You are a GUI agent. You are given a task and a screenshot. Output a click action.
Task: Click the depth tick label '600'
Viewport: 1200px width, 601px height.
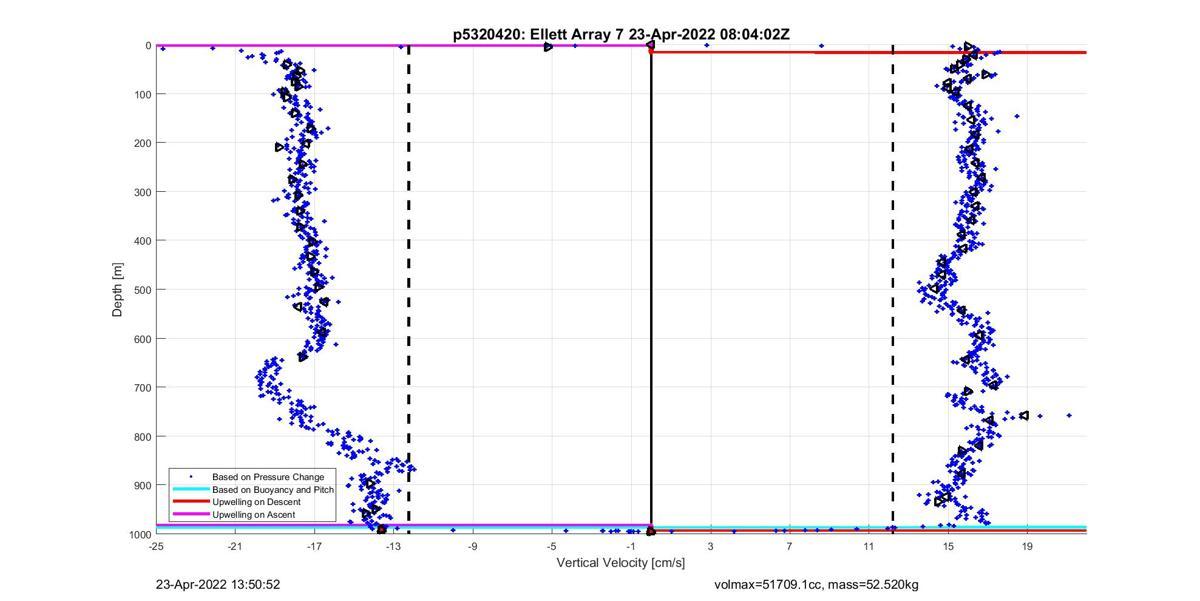tap(142, 339)
